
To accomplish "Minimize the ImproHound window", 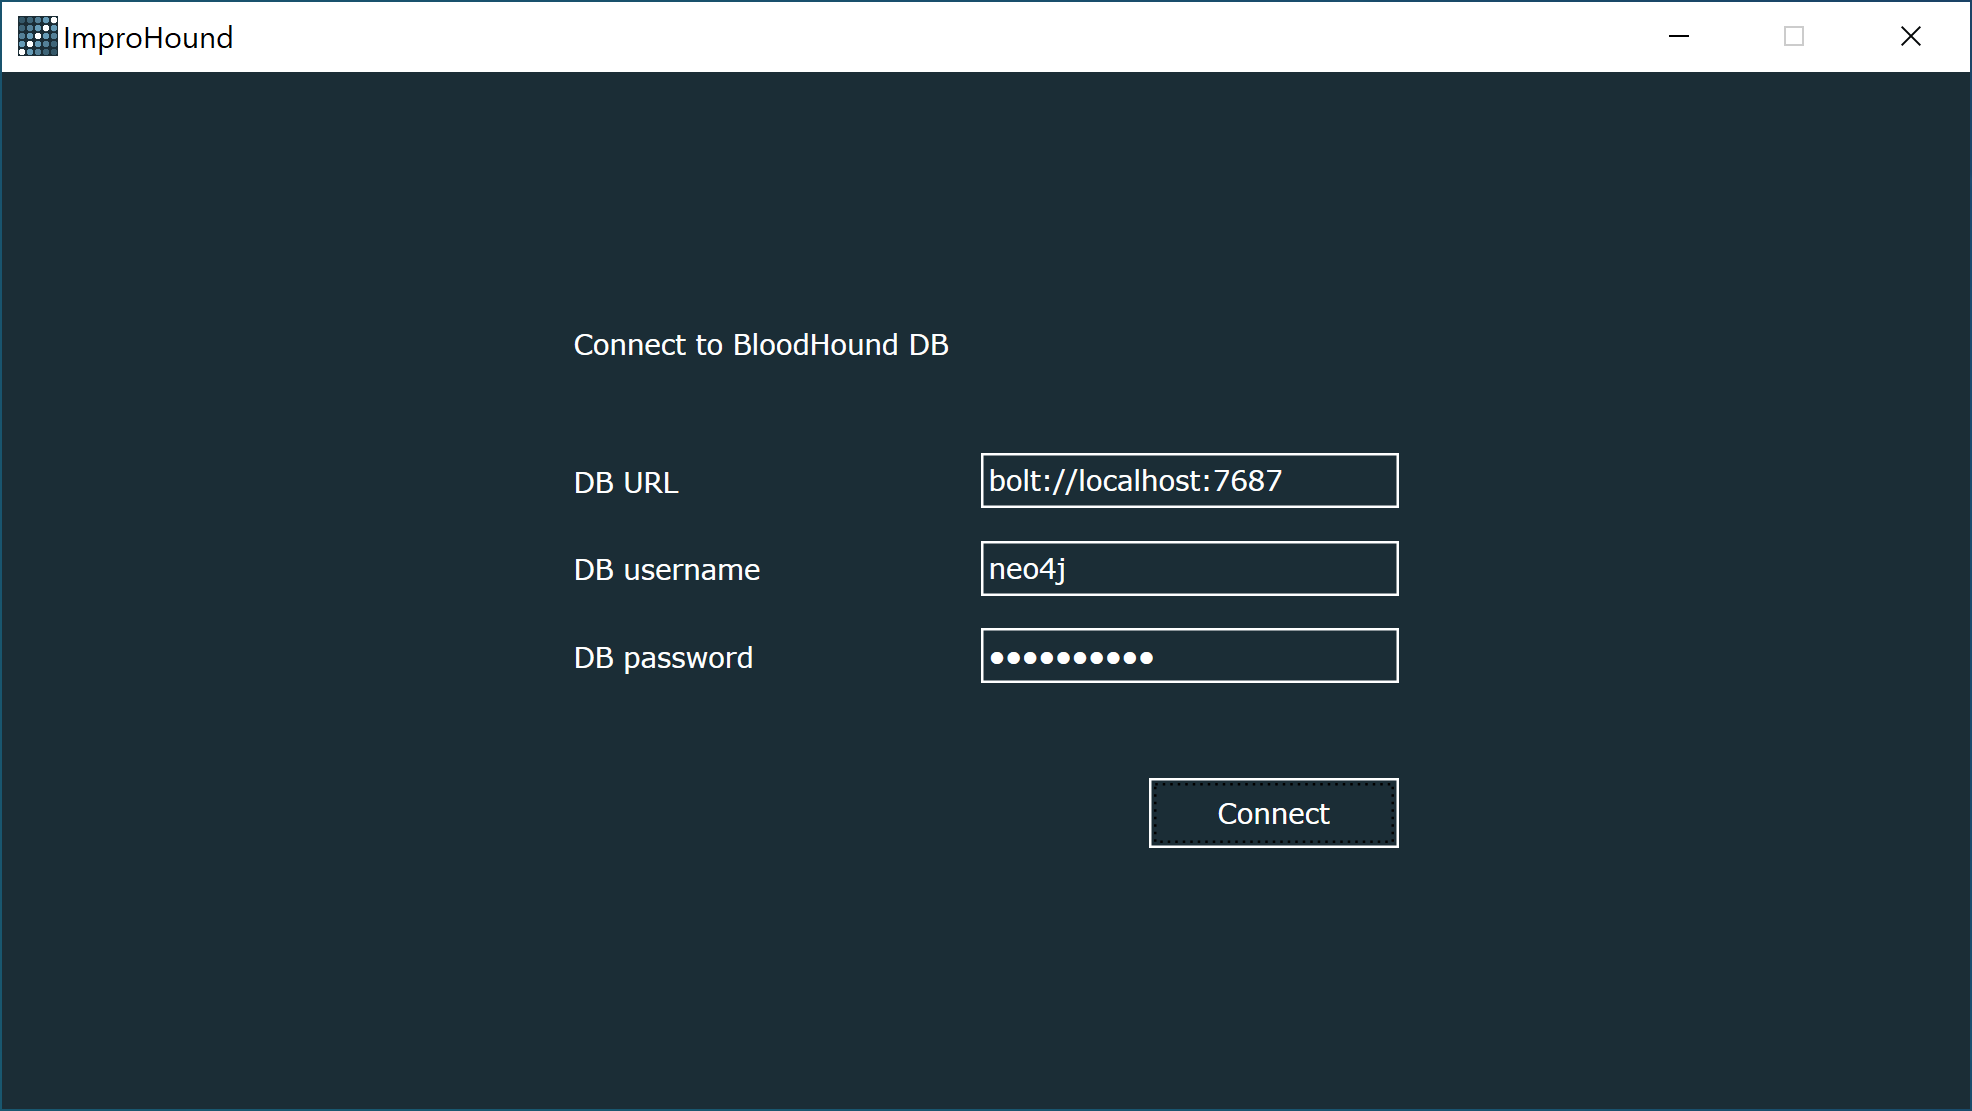I will tap(1679, 37).
